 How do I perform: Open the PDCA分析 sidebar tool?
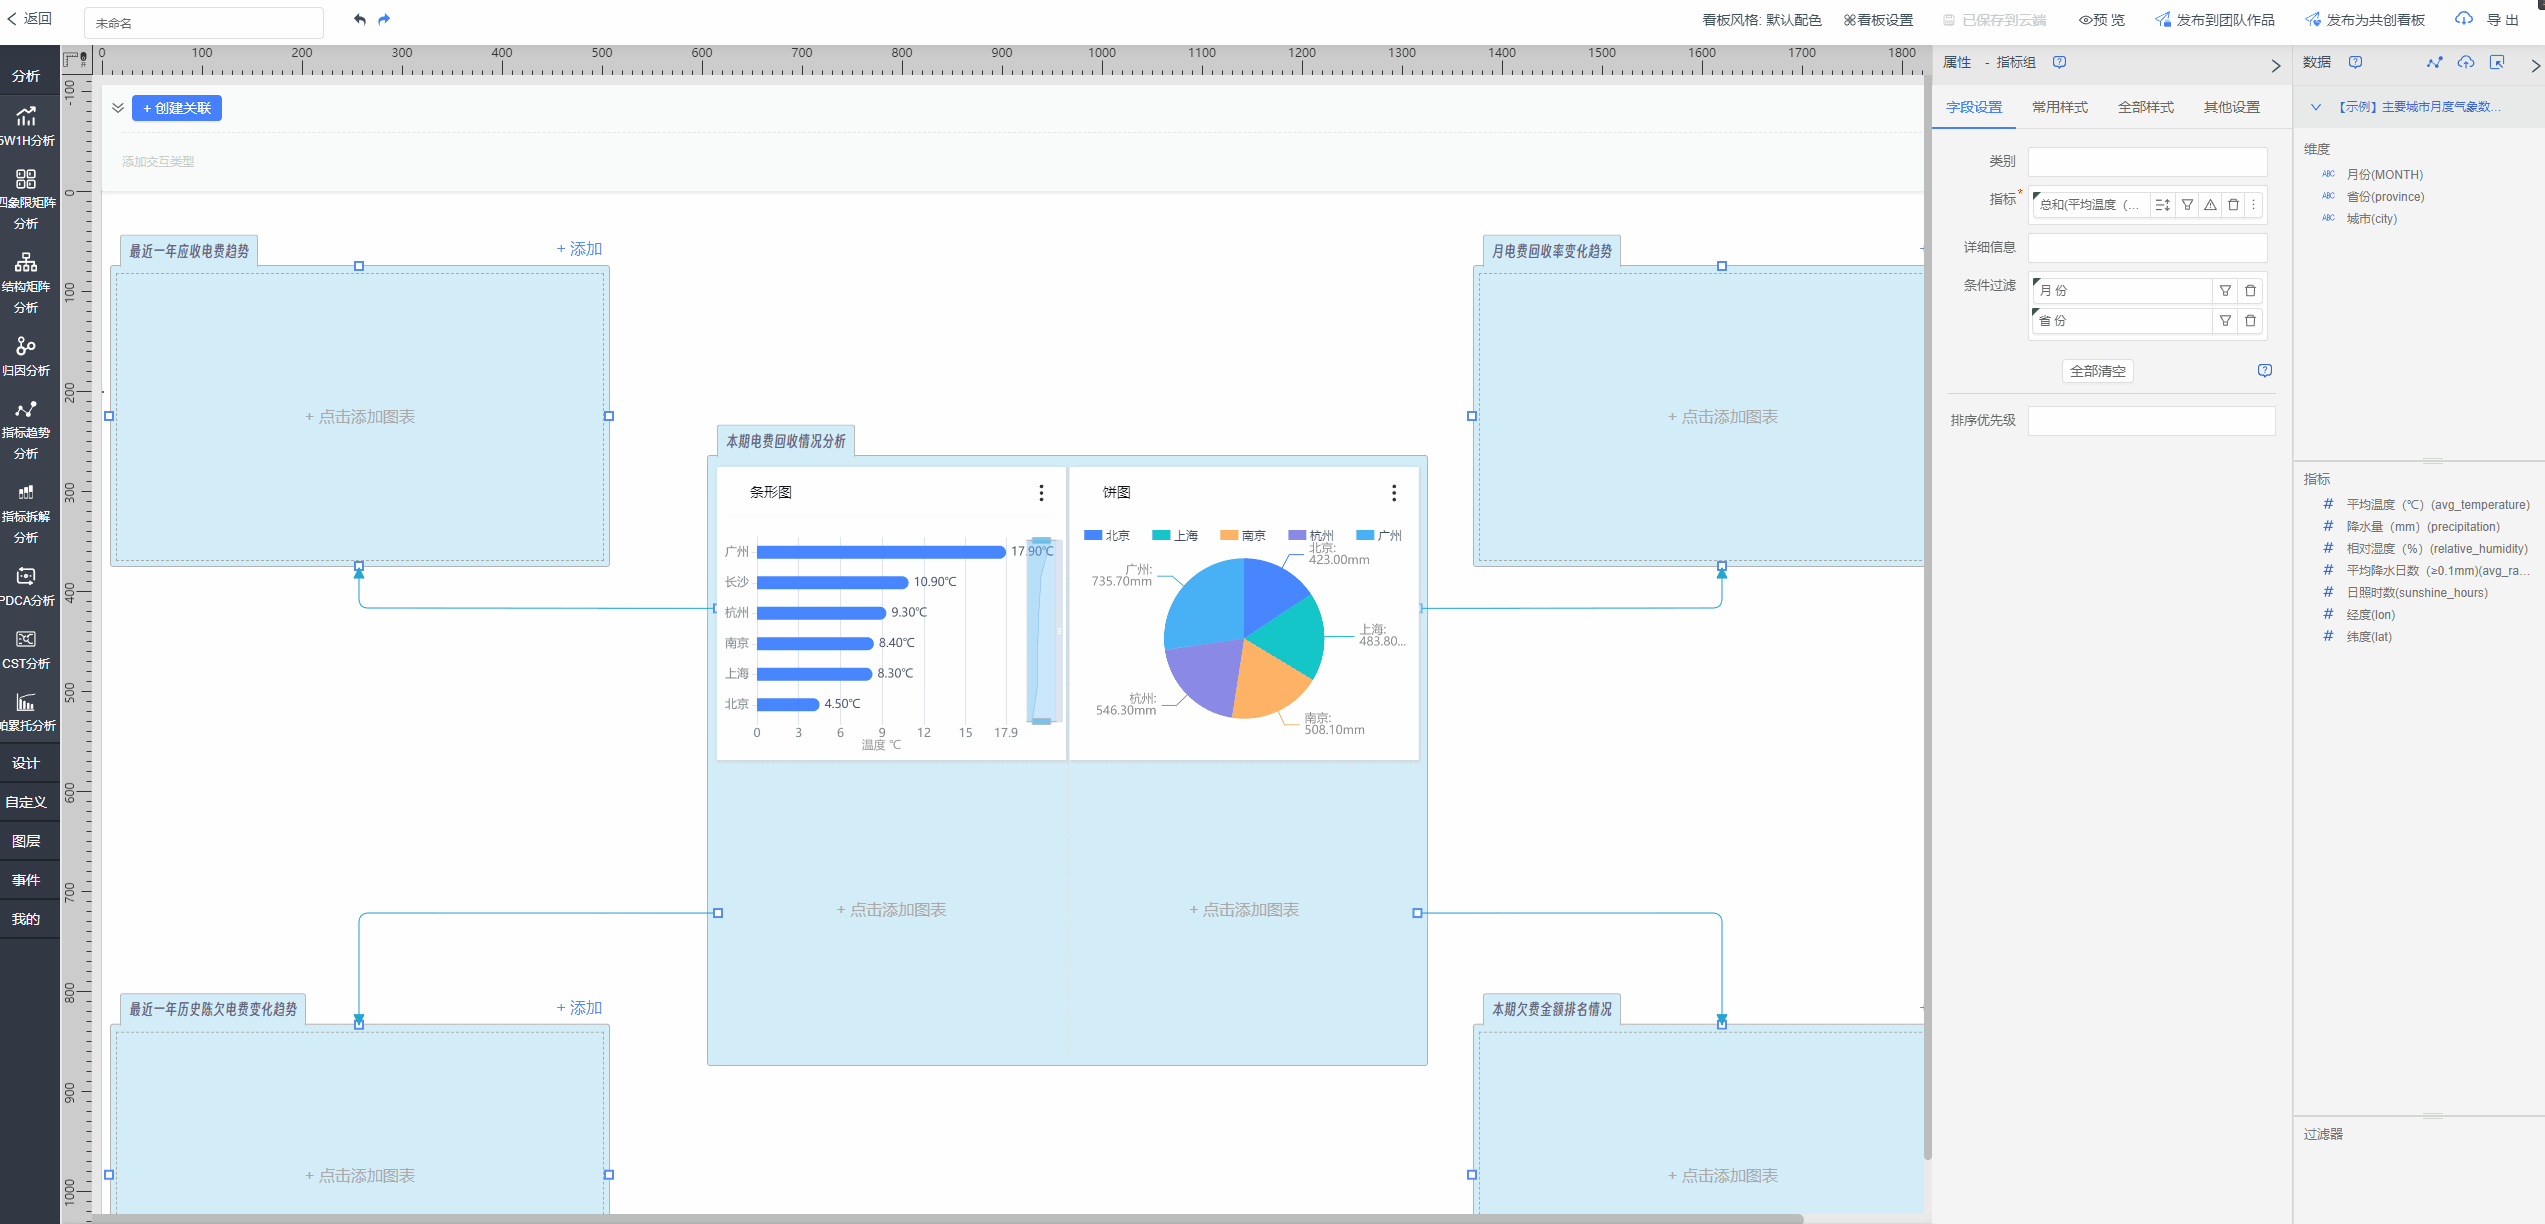point(26,586)
